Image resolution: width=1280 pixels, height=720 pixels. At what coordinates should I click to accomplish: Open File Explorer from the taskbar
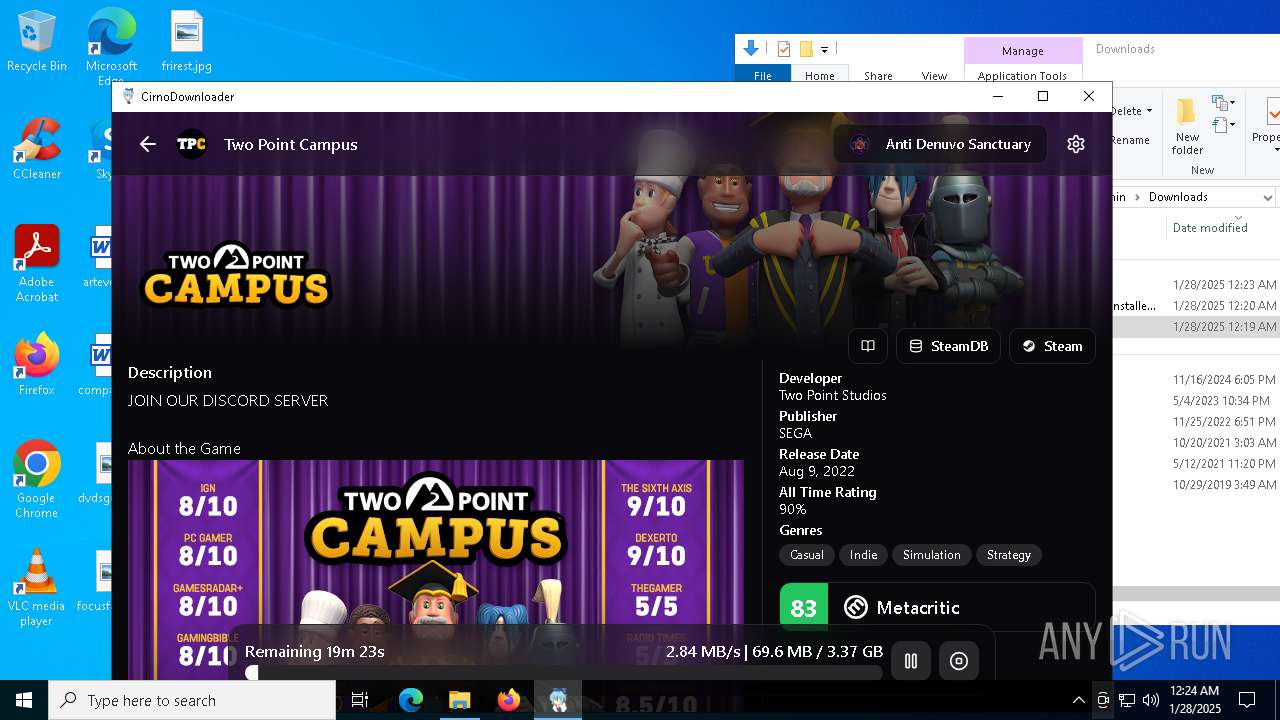(x=460, y=700)
